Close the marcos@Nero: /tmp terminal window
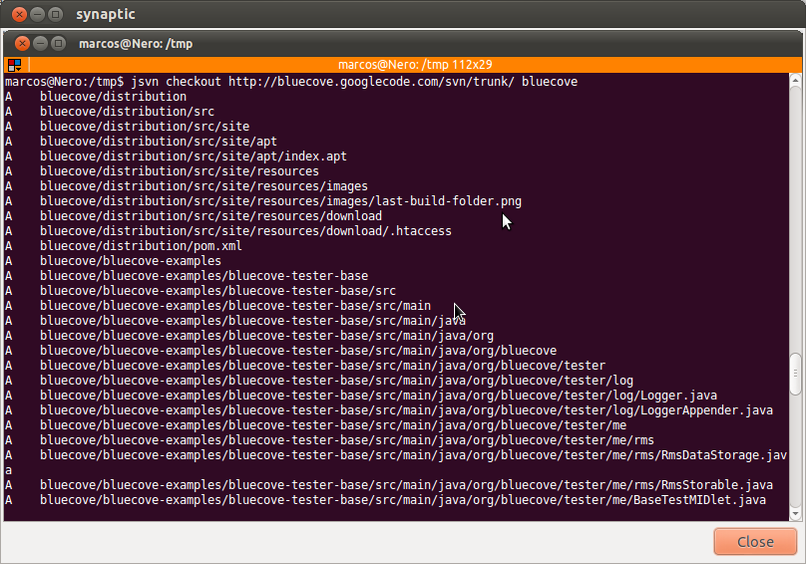806x564 pixels. [x=22, y=44]
